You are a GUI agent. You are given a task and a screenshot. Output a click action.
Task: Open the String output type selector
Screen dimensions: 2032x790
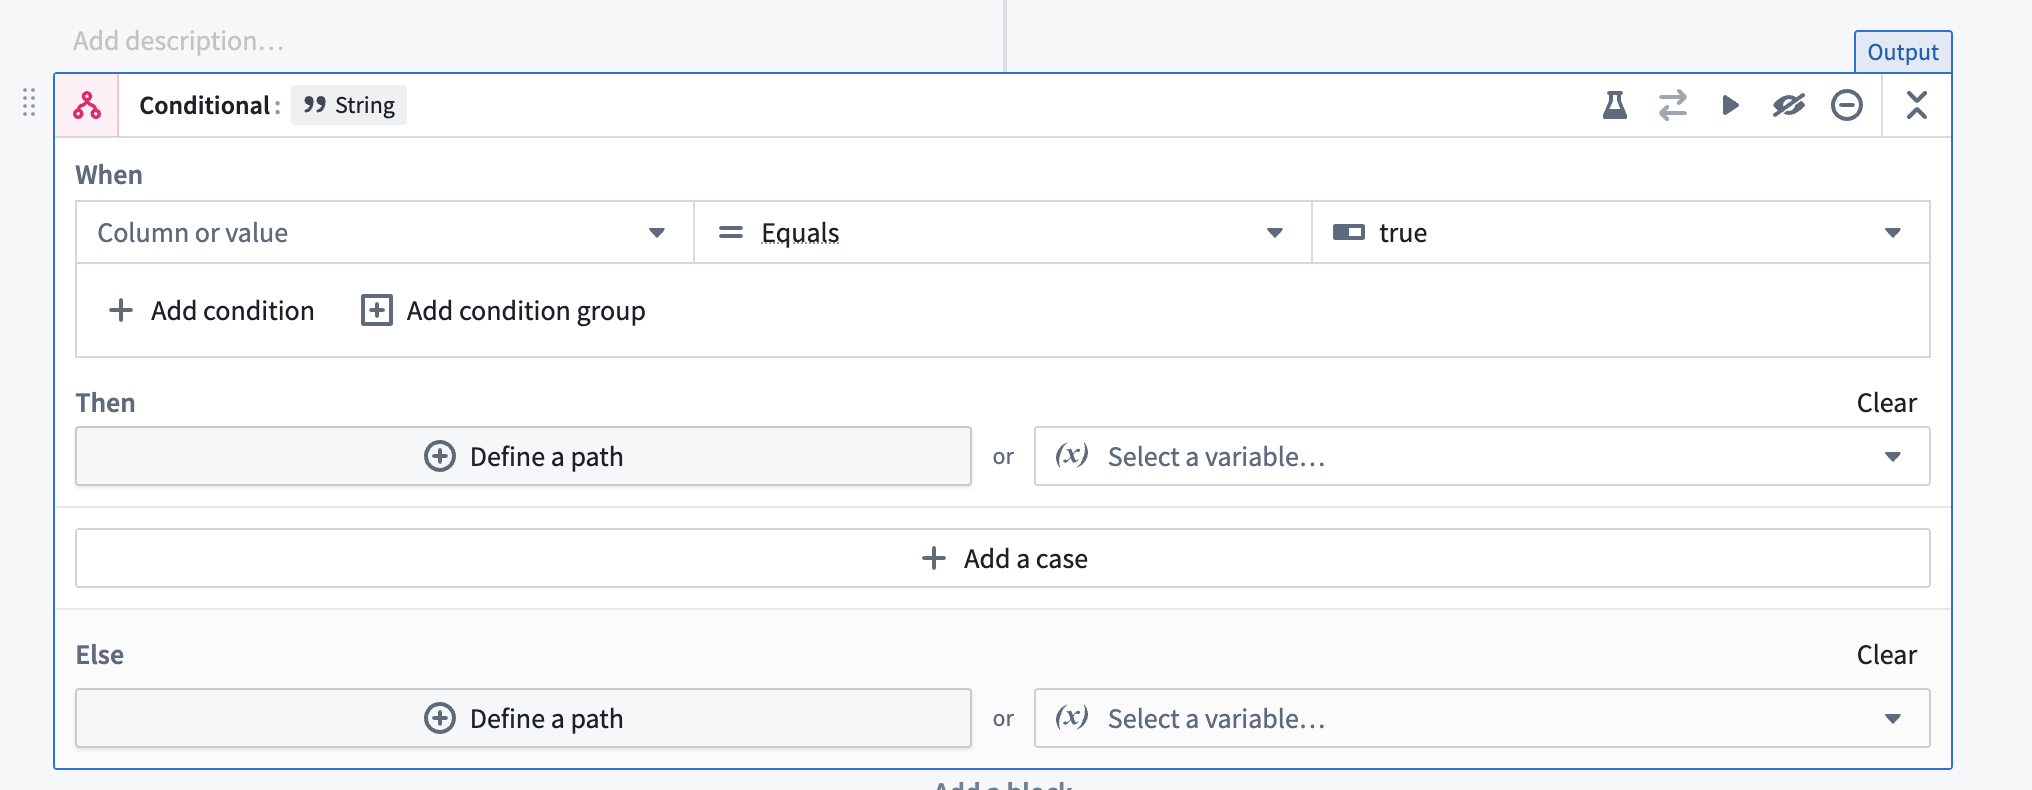(349, 105)
